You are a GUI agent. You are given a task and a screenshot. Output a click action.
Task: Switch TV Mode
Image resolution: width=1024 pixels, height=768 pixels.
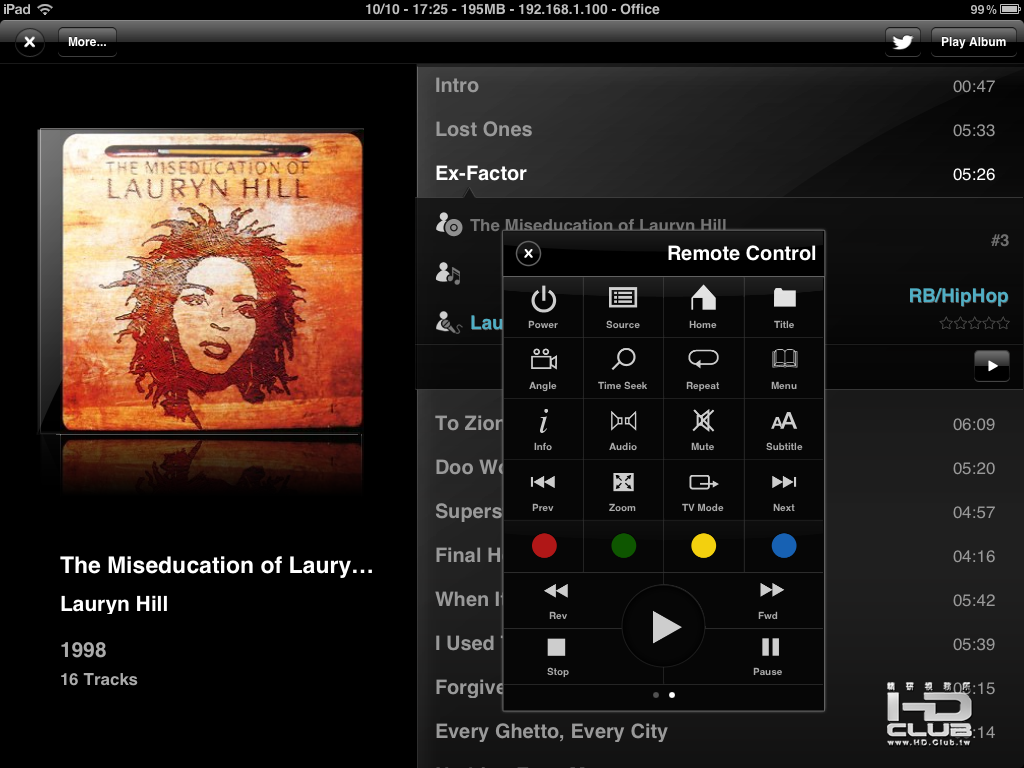(x=703, y=490)
